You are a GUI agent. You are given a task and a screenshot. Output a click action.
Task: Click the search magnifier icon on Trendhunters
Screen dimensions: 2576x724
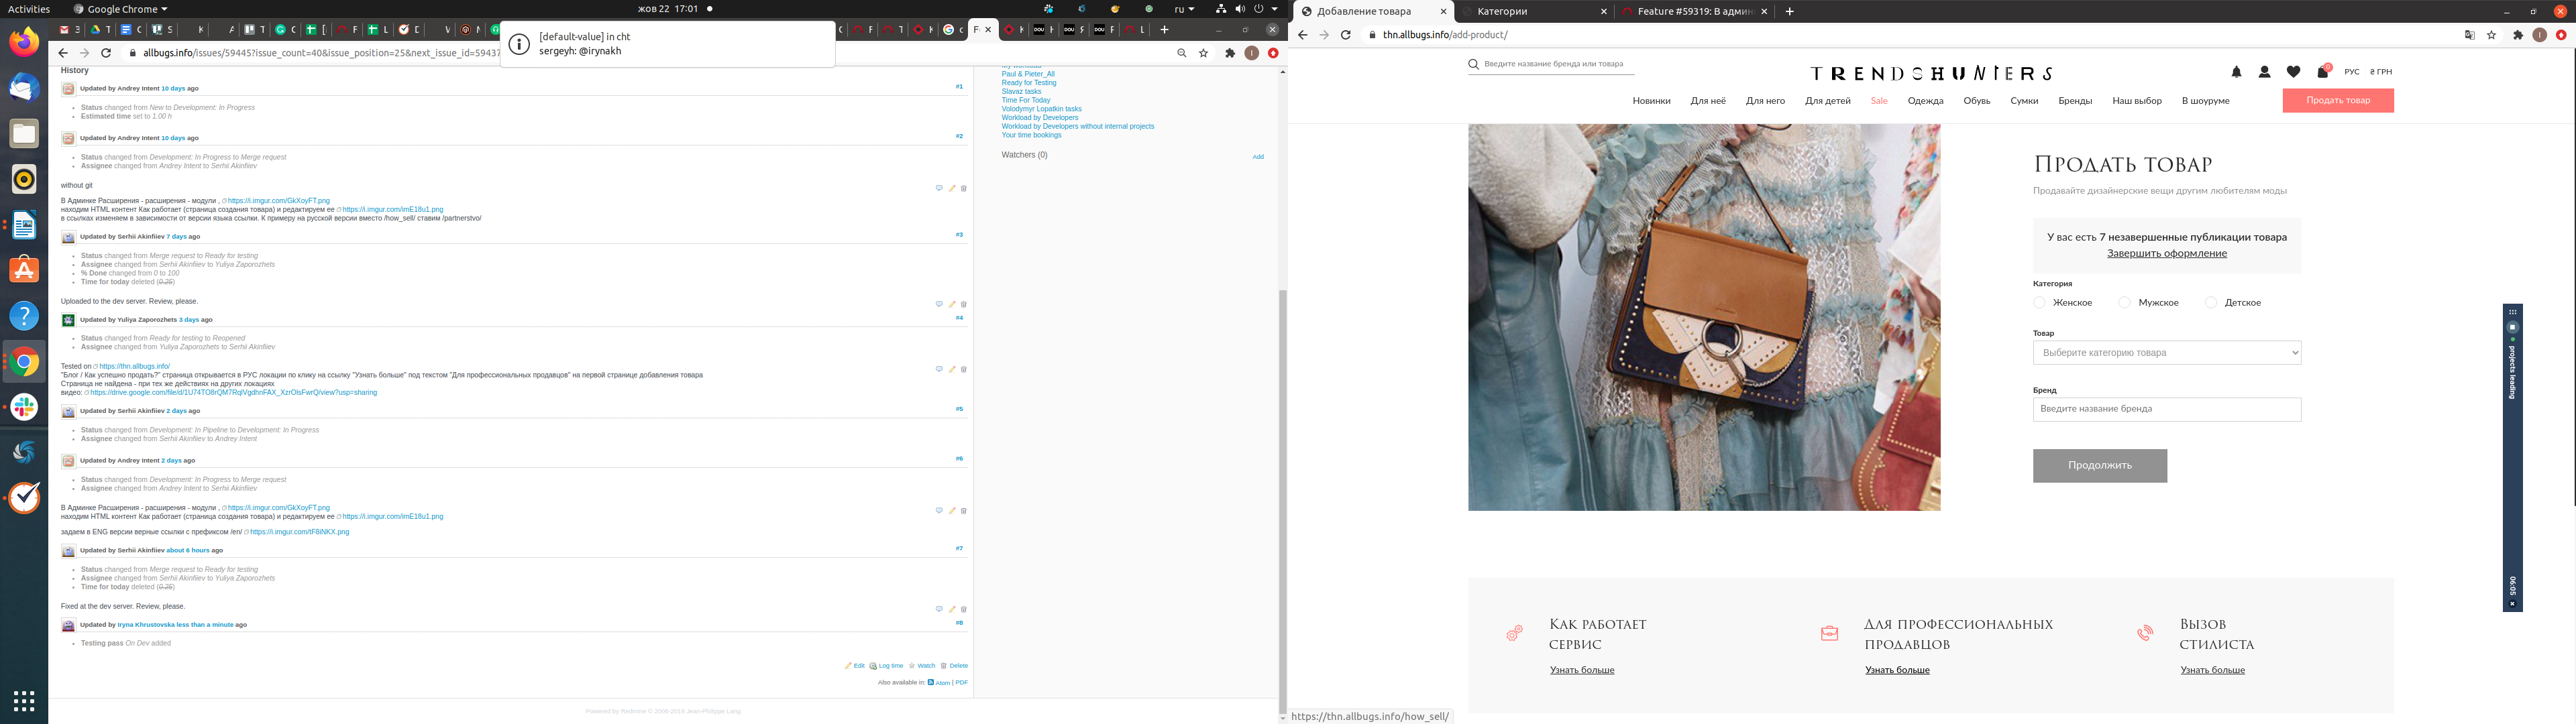1473,64
